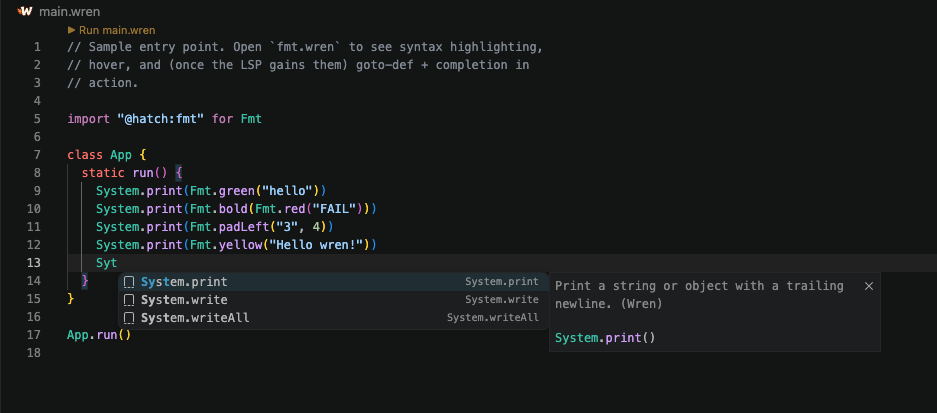Click the play triangle before Run main.wren
The width and height of the screenshot is (937, 413).
72,30
